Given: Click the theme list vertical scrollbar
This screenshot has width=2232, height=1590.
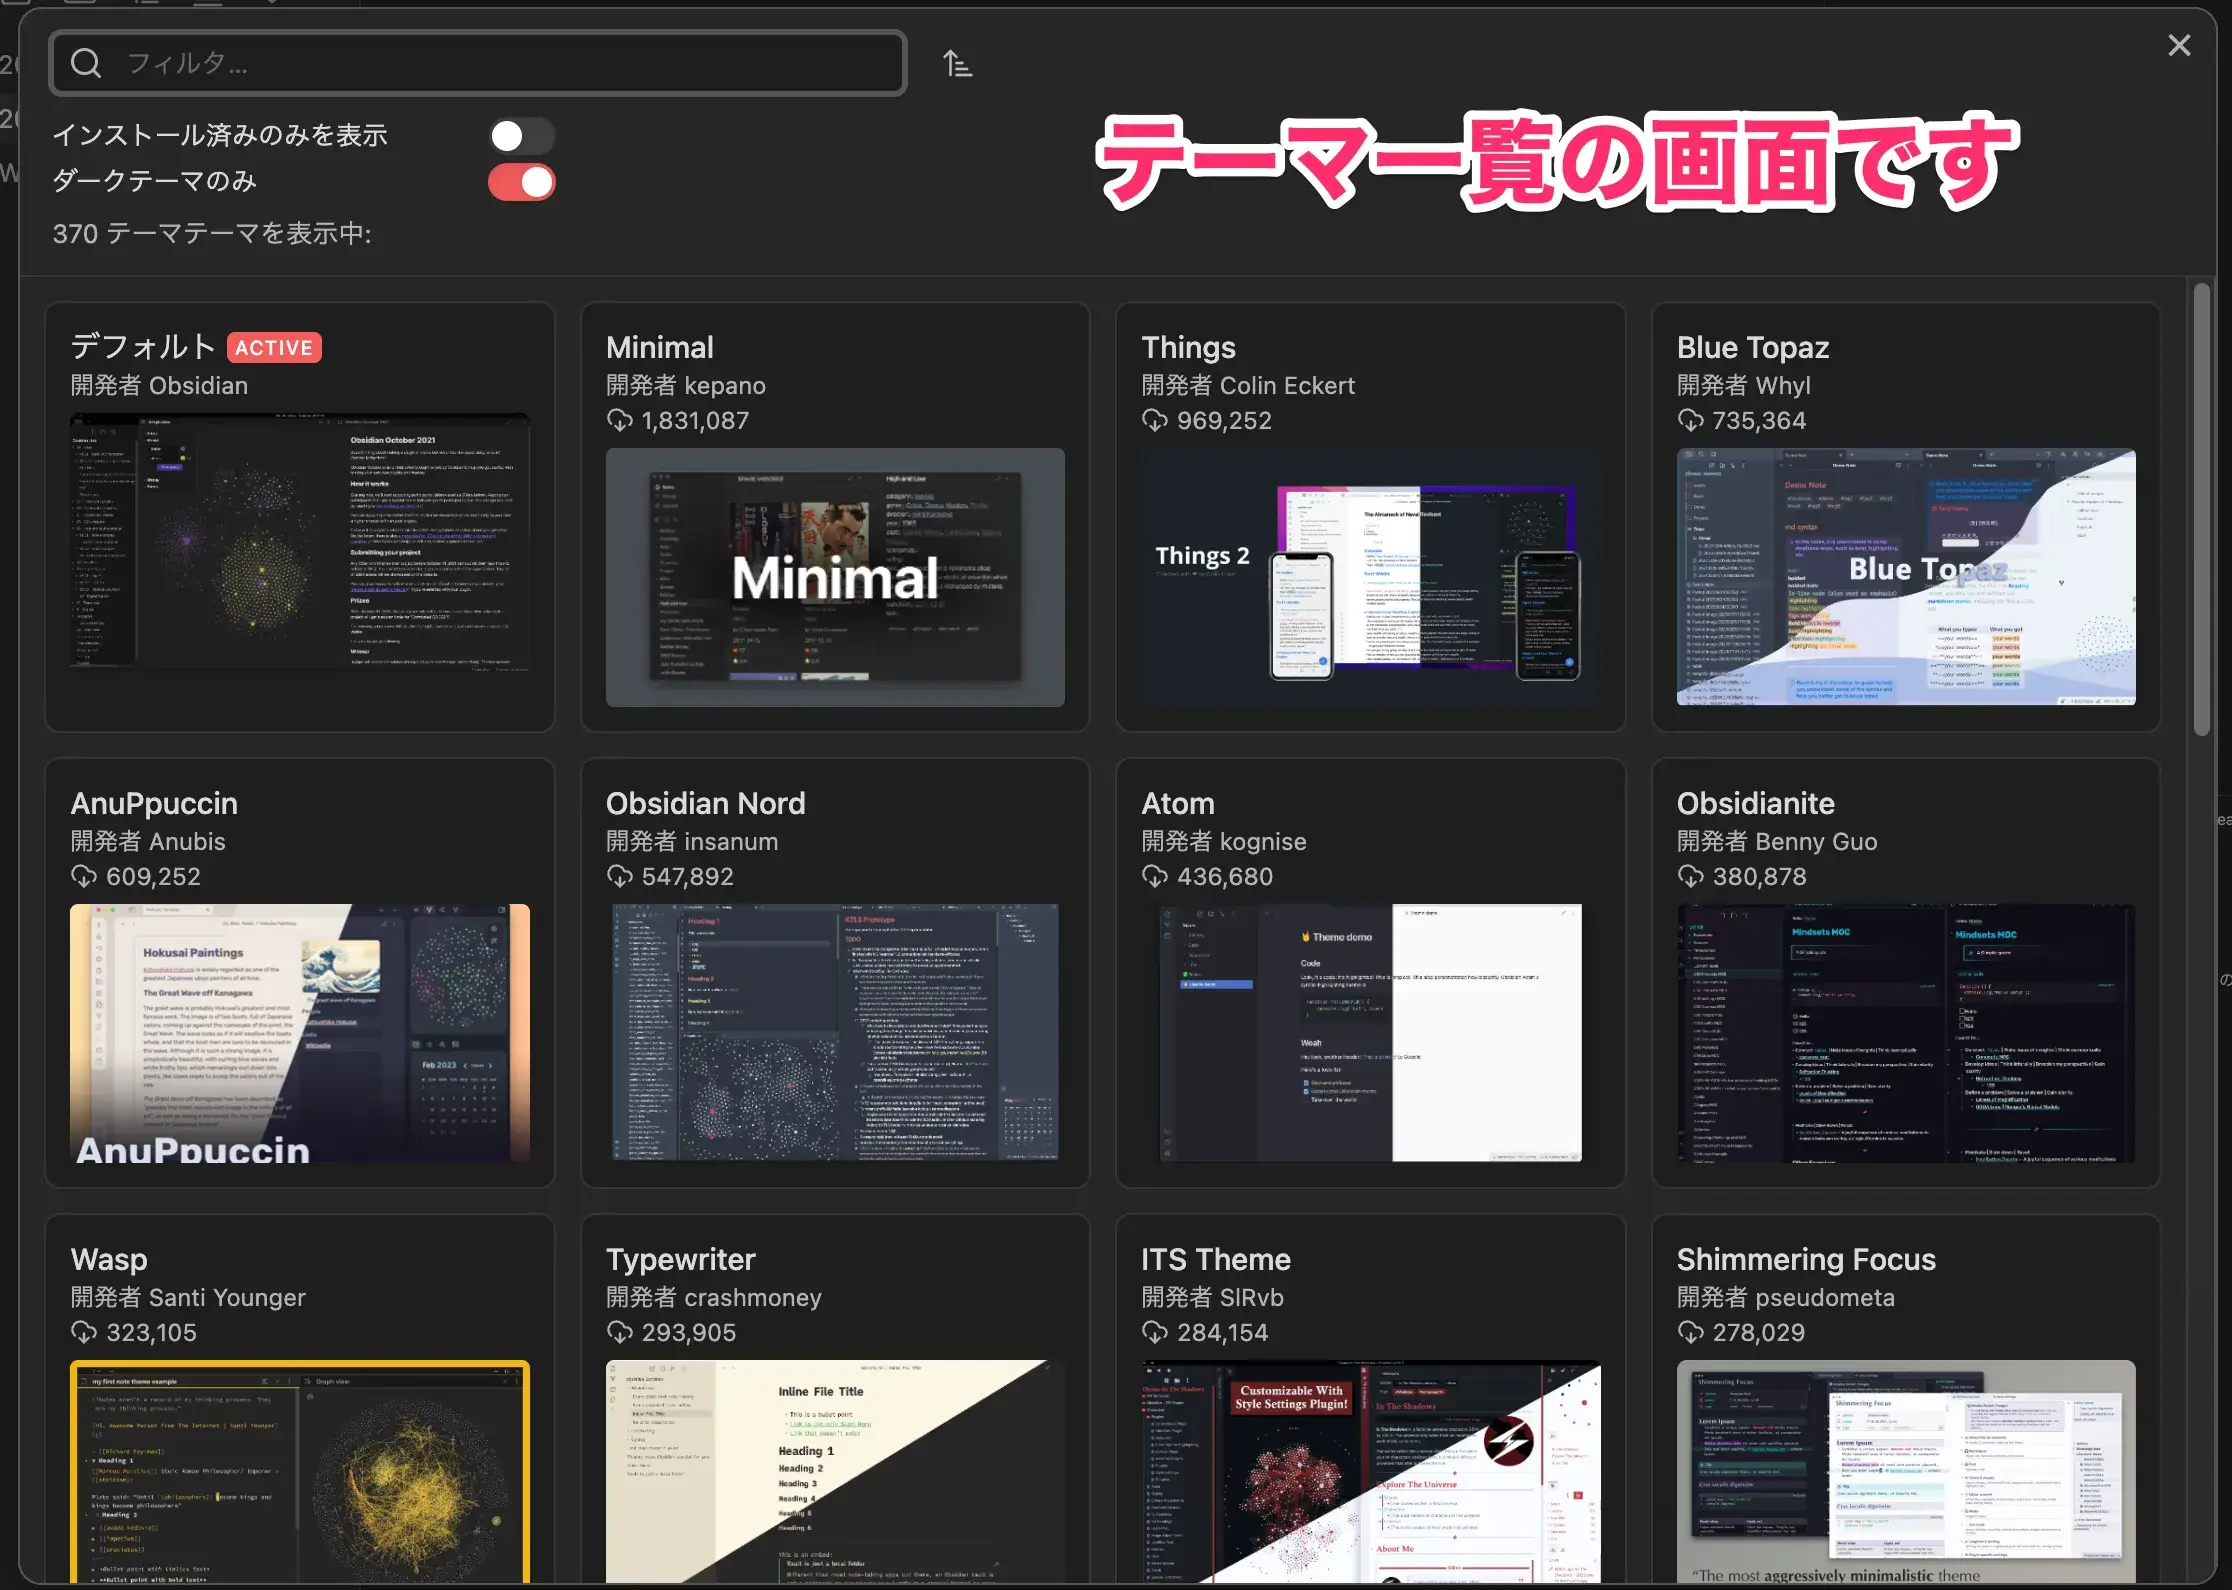Looking at the screenshot, I should (2201, 510).
